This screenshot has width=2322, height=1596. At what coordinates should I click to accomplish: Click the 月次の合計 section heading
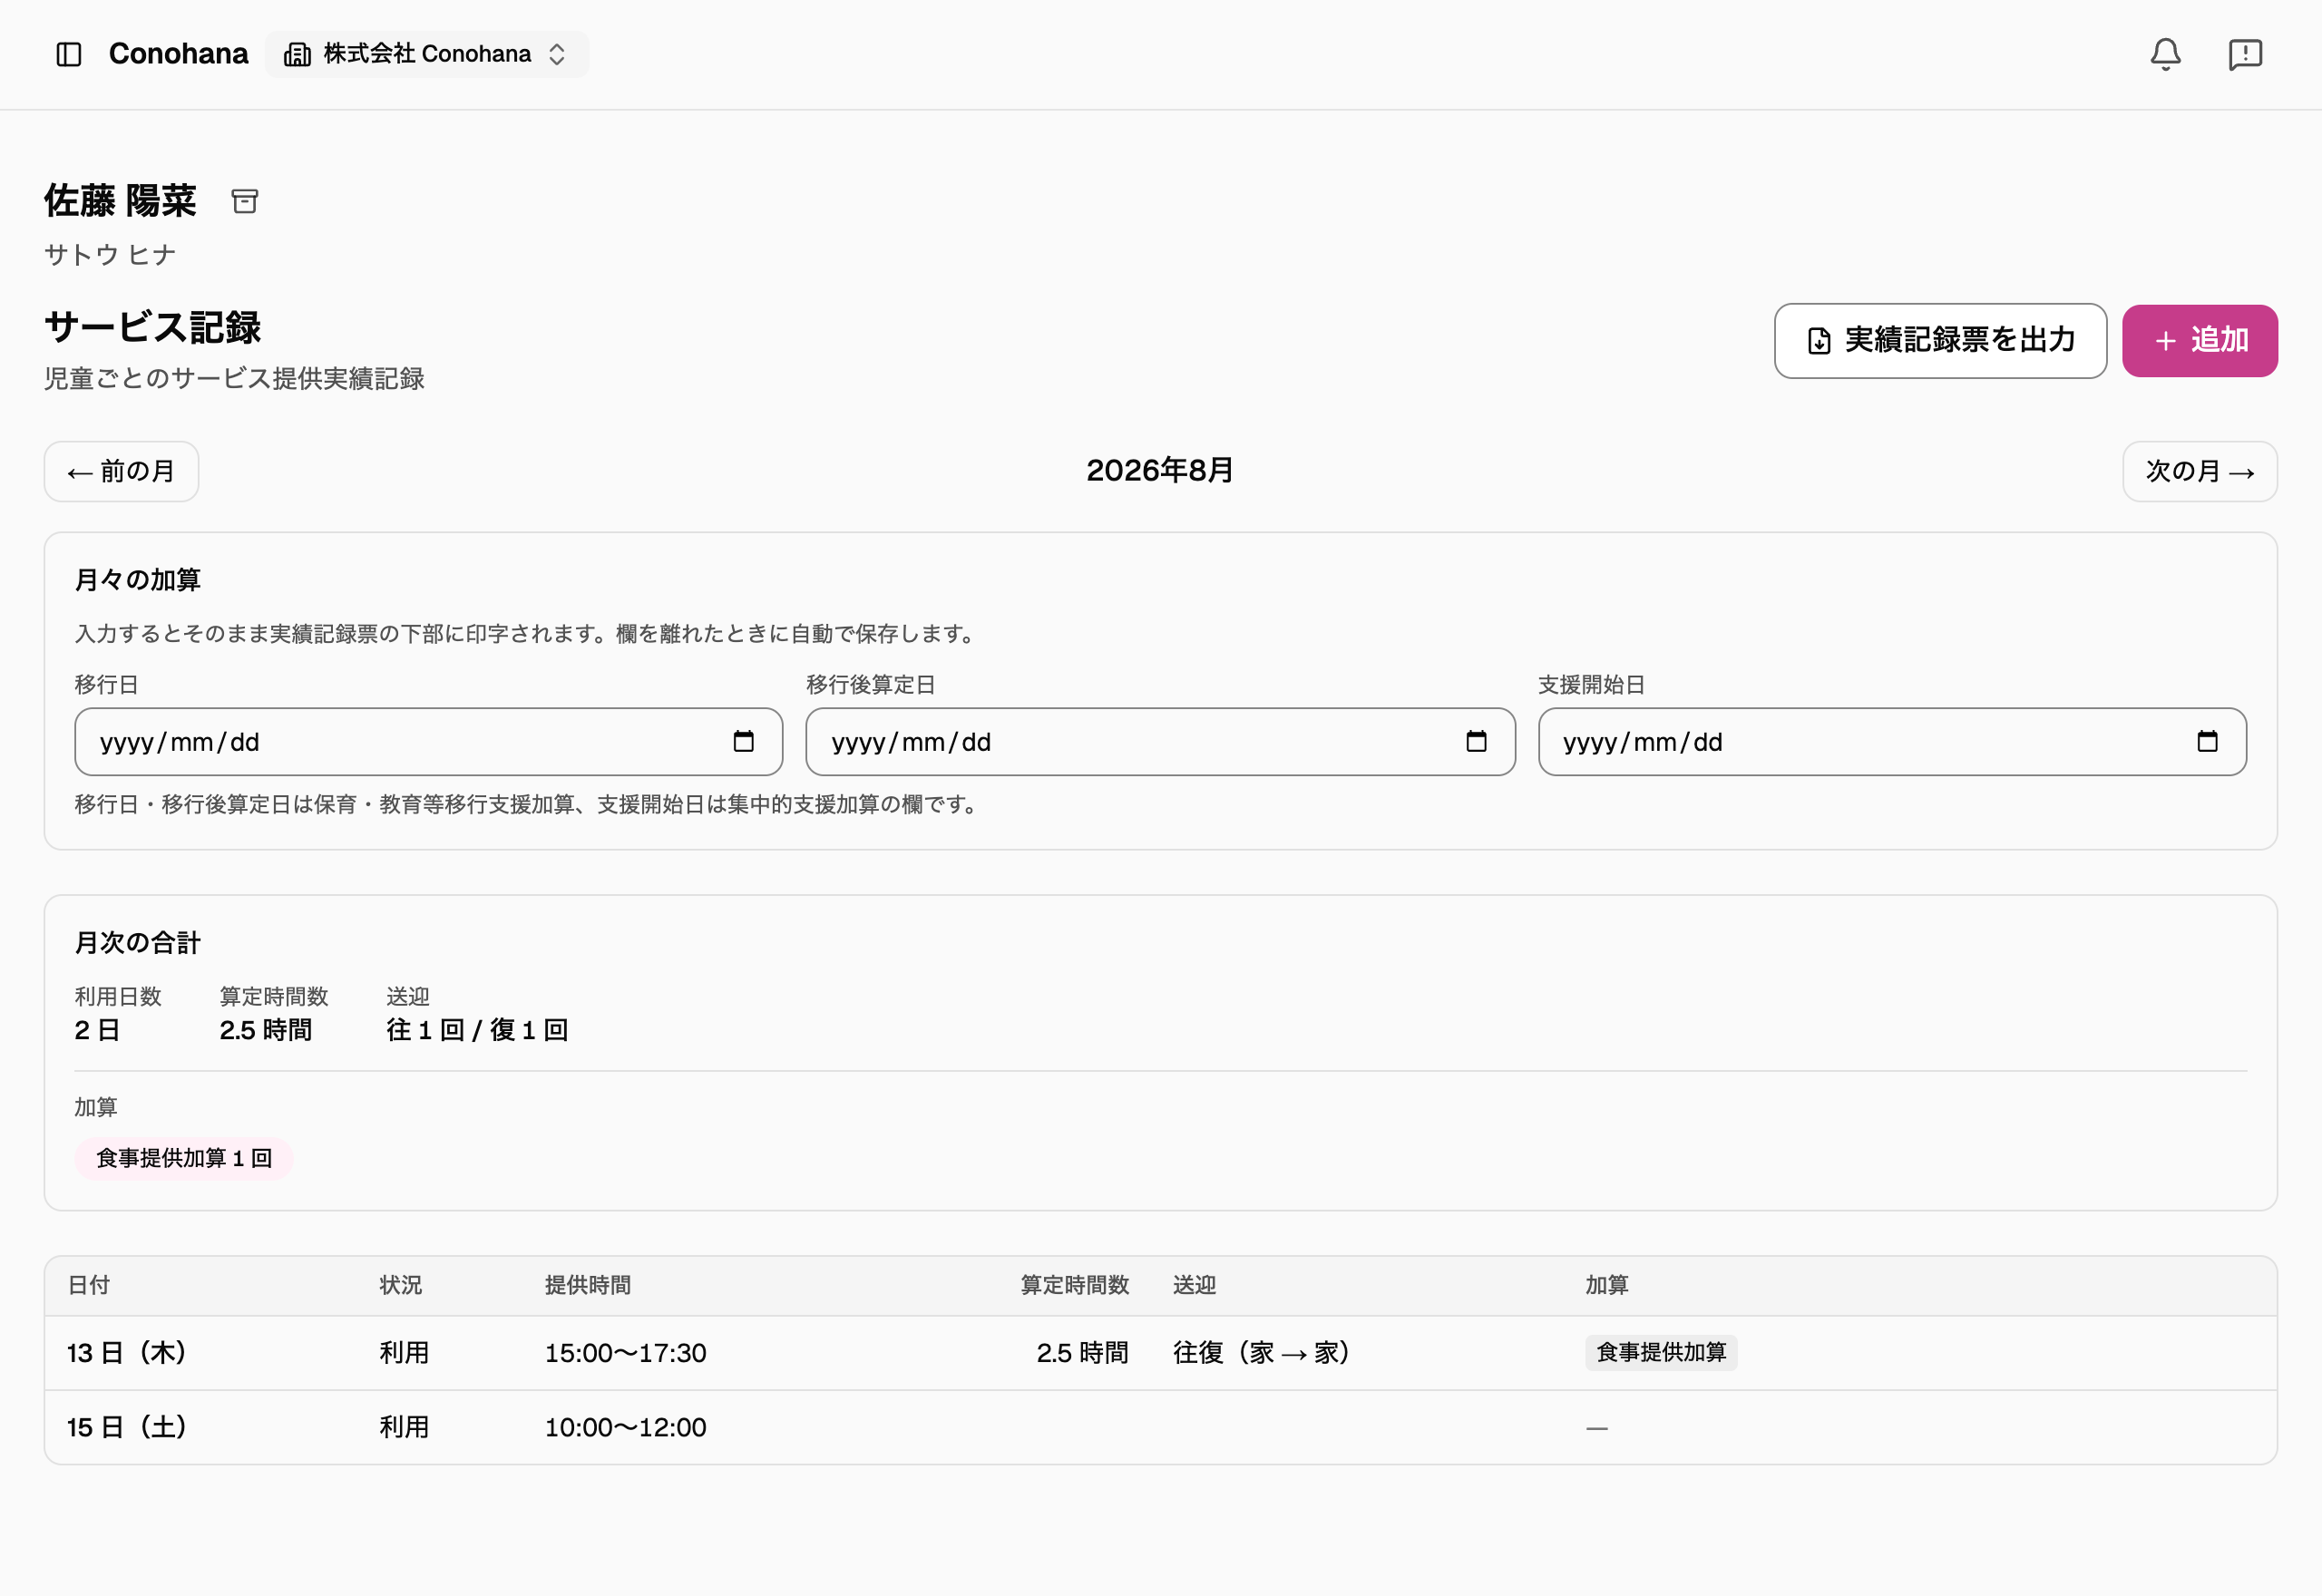[138, 942]
